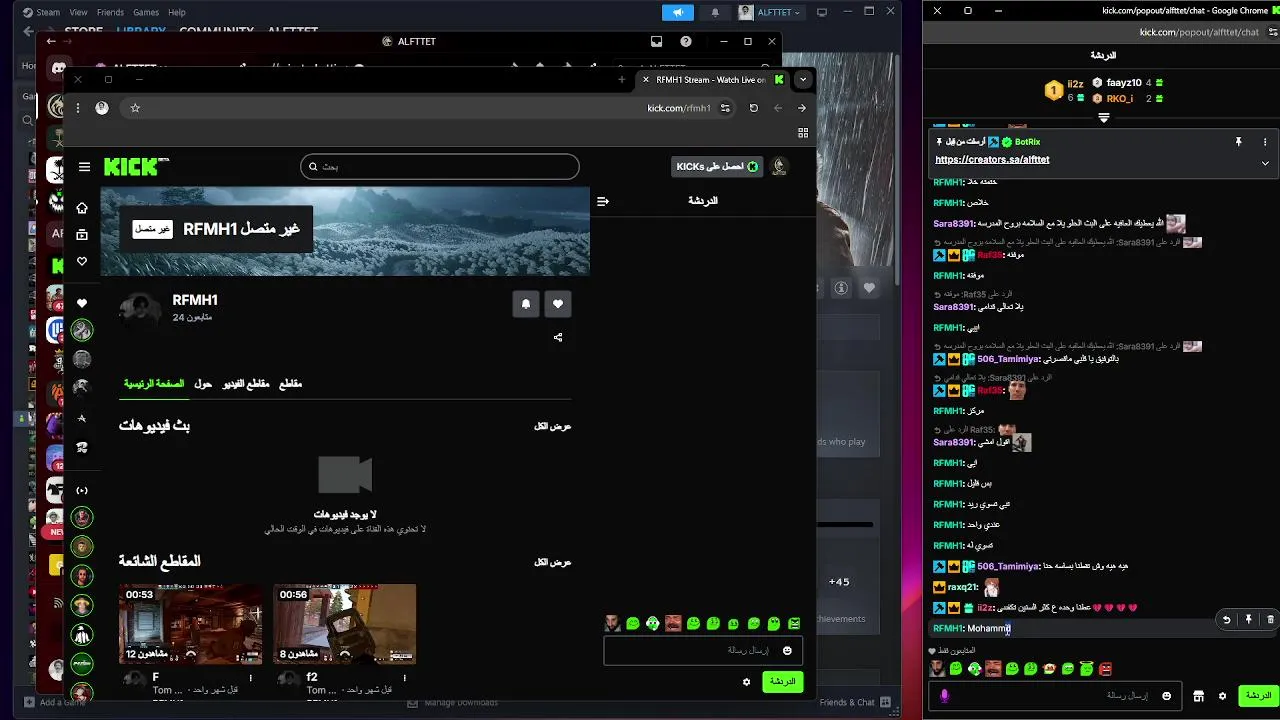Open Chrome three-dot menu in Kick window
Screen dimensions: 1280x720
(x=78, y=108)
